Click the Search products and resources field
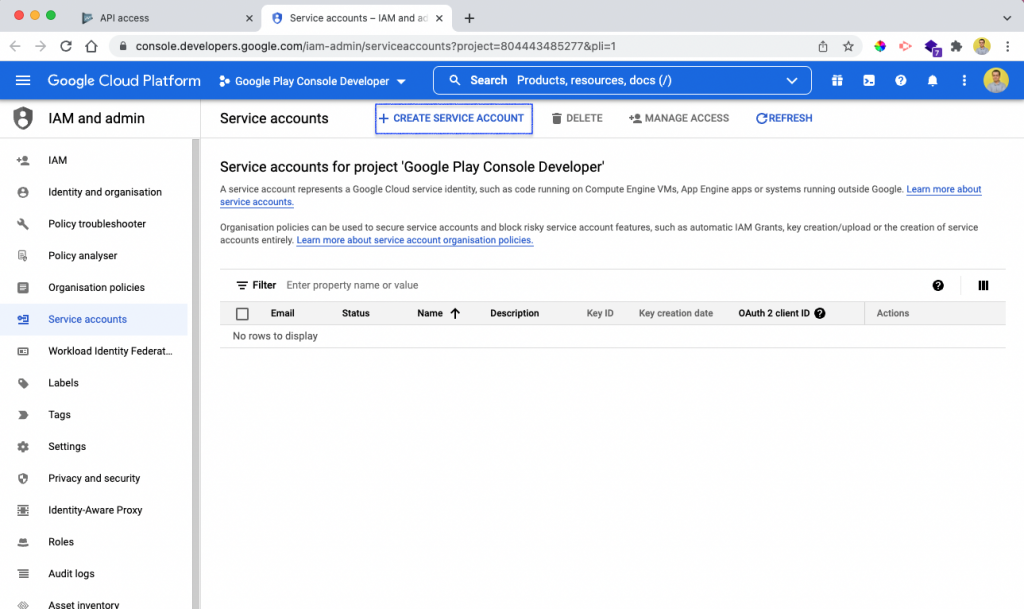Screen dimensions: 1024x609 click(x=622, y=80)
